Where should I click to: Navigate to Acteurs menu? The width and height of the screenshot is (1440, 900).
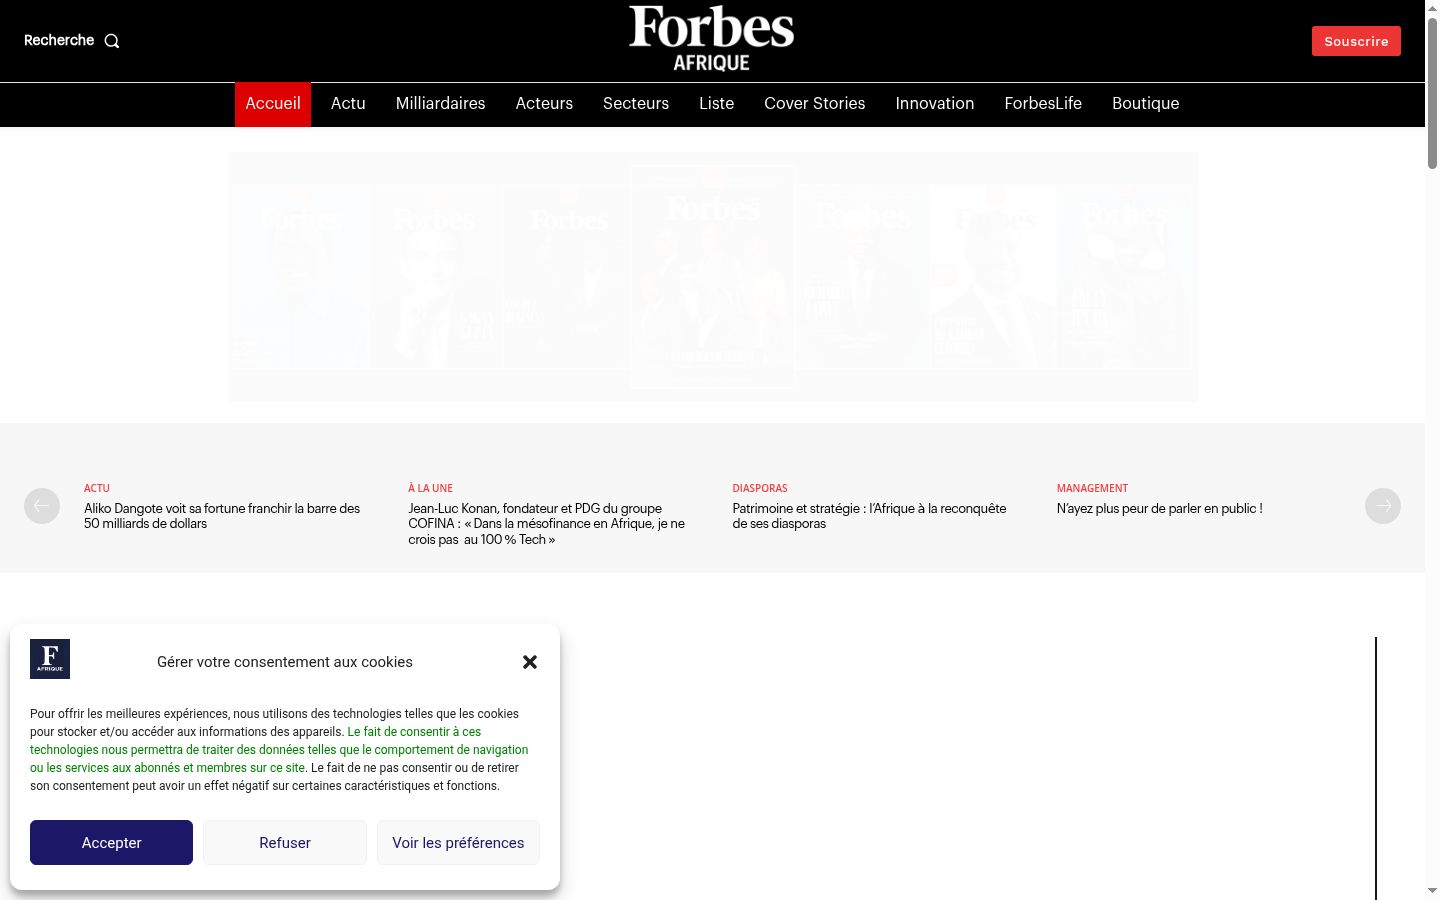point(544,104)
